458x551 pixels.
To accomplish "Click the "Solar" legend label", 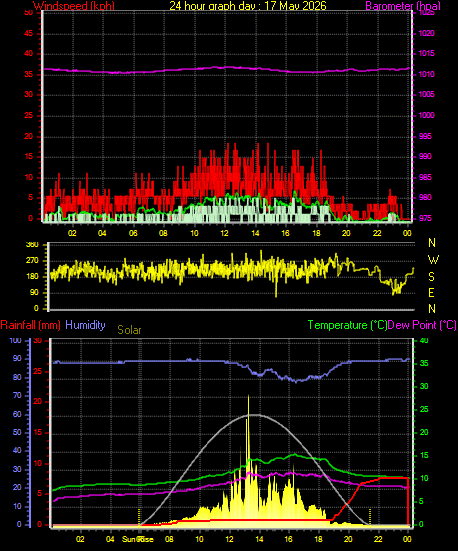I will point(129,330).
